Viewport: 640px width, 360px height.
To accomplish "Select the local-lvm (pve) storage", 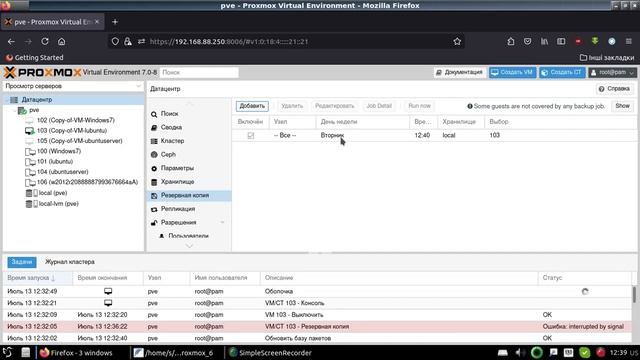I will pyautogui.click(x=58, y=203).
